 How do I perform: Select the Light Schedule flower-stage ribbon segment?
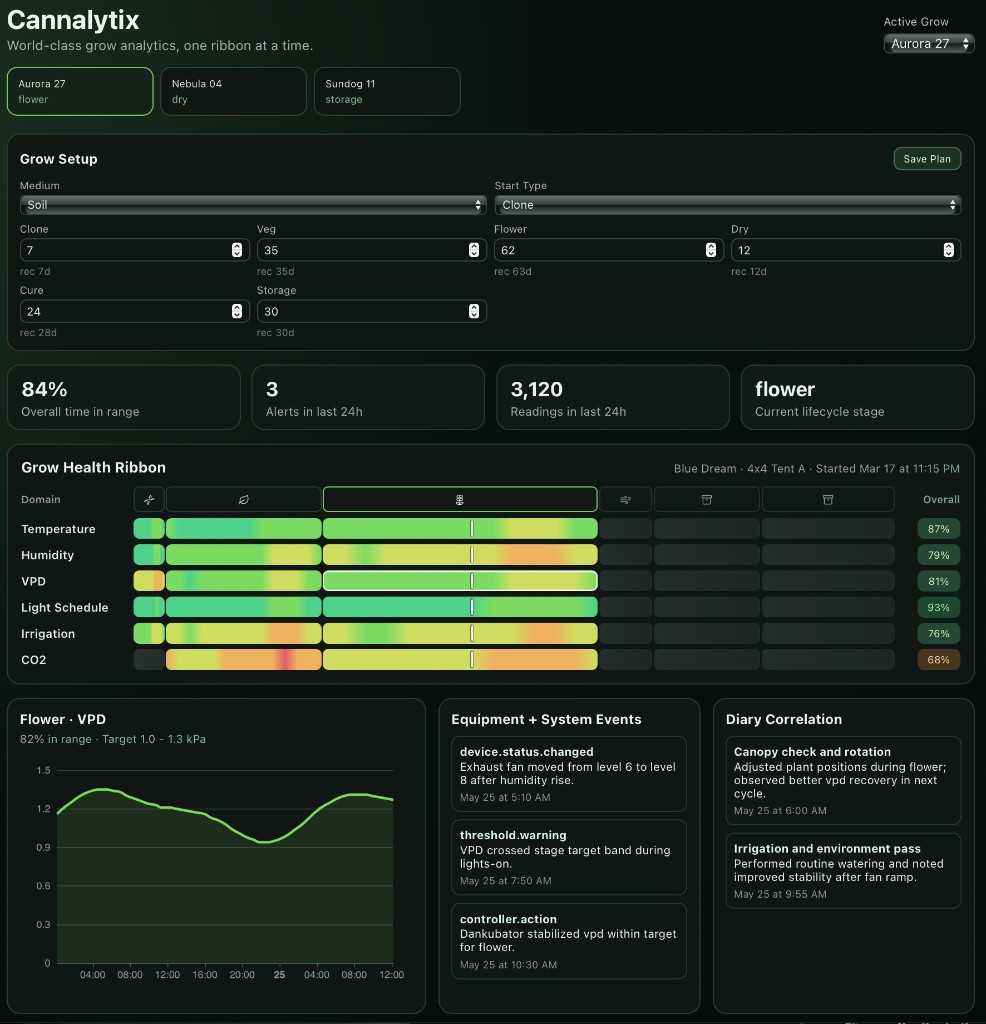point(460,607)
